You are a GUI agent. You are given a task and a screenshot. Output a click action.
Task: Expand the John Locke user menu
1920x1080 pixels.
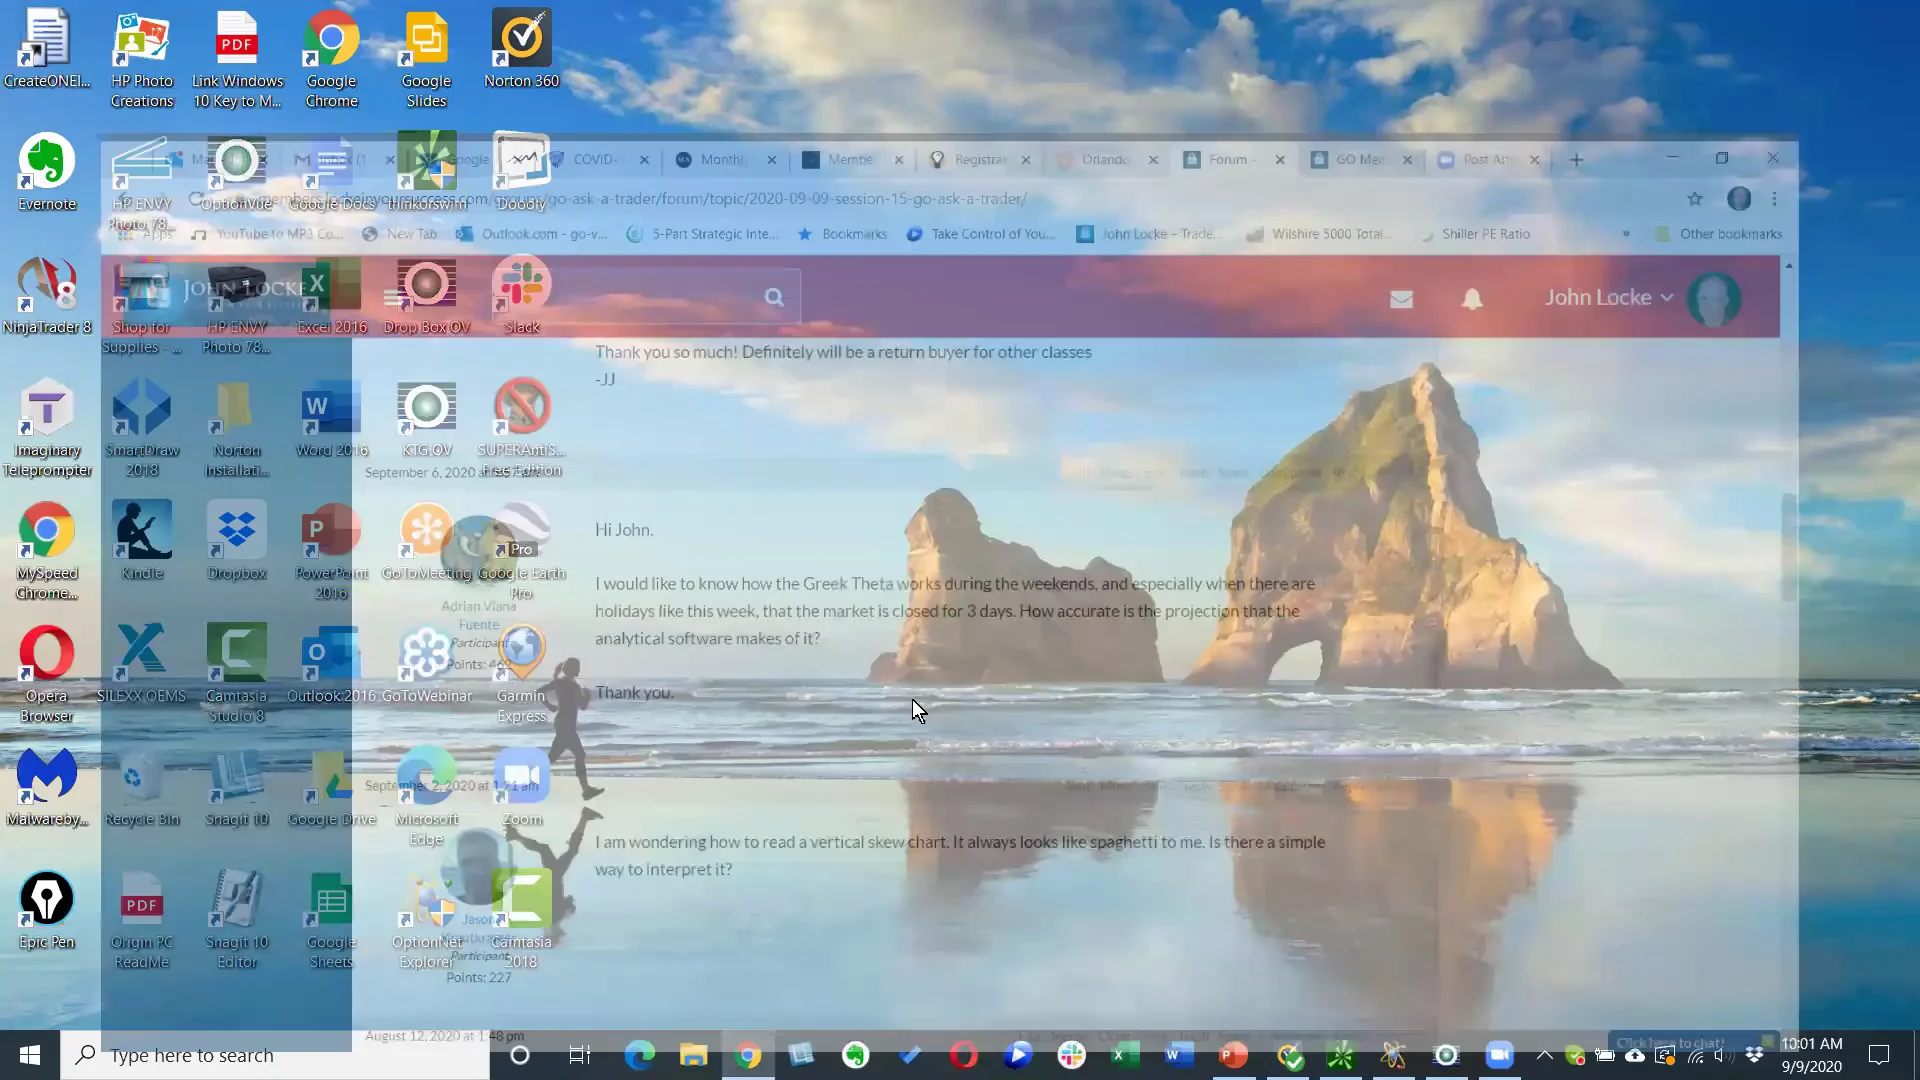point(1608,298)
